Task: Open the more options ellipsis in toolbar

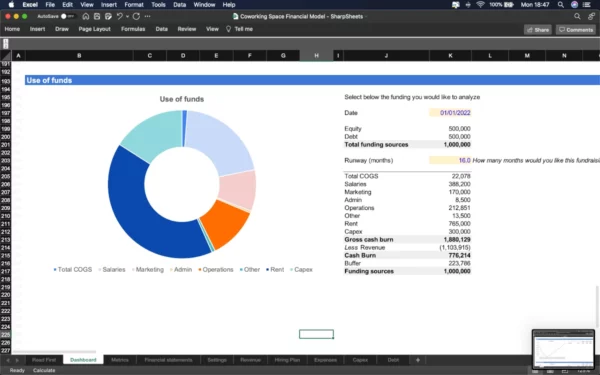Action: 148,16
